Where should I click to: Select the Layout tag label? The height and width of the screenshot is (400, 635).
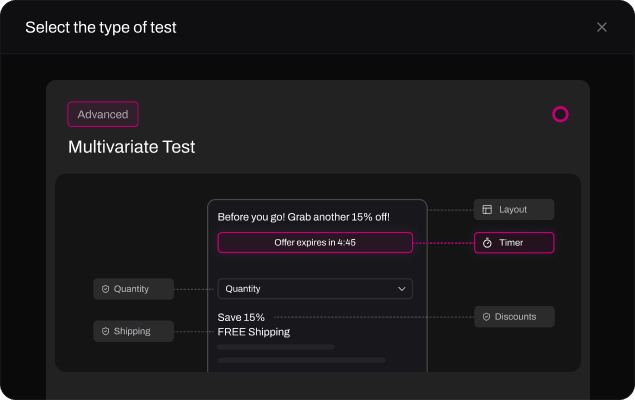tap(513, 210)
